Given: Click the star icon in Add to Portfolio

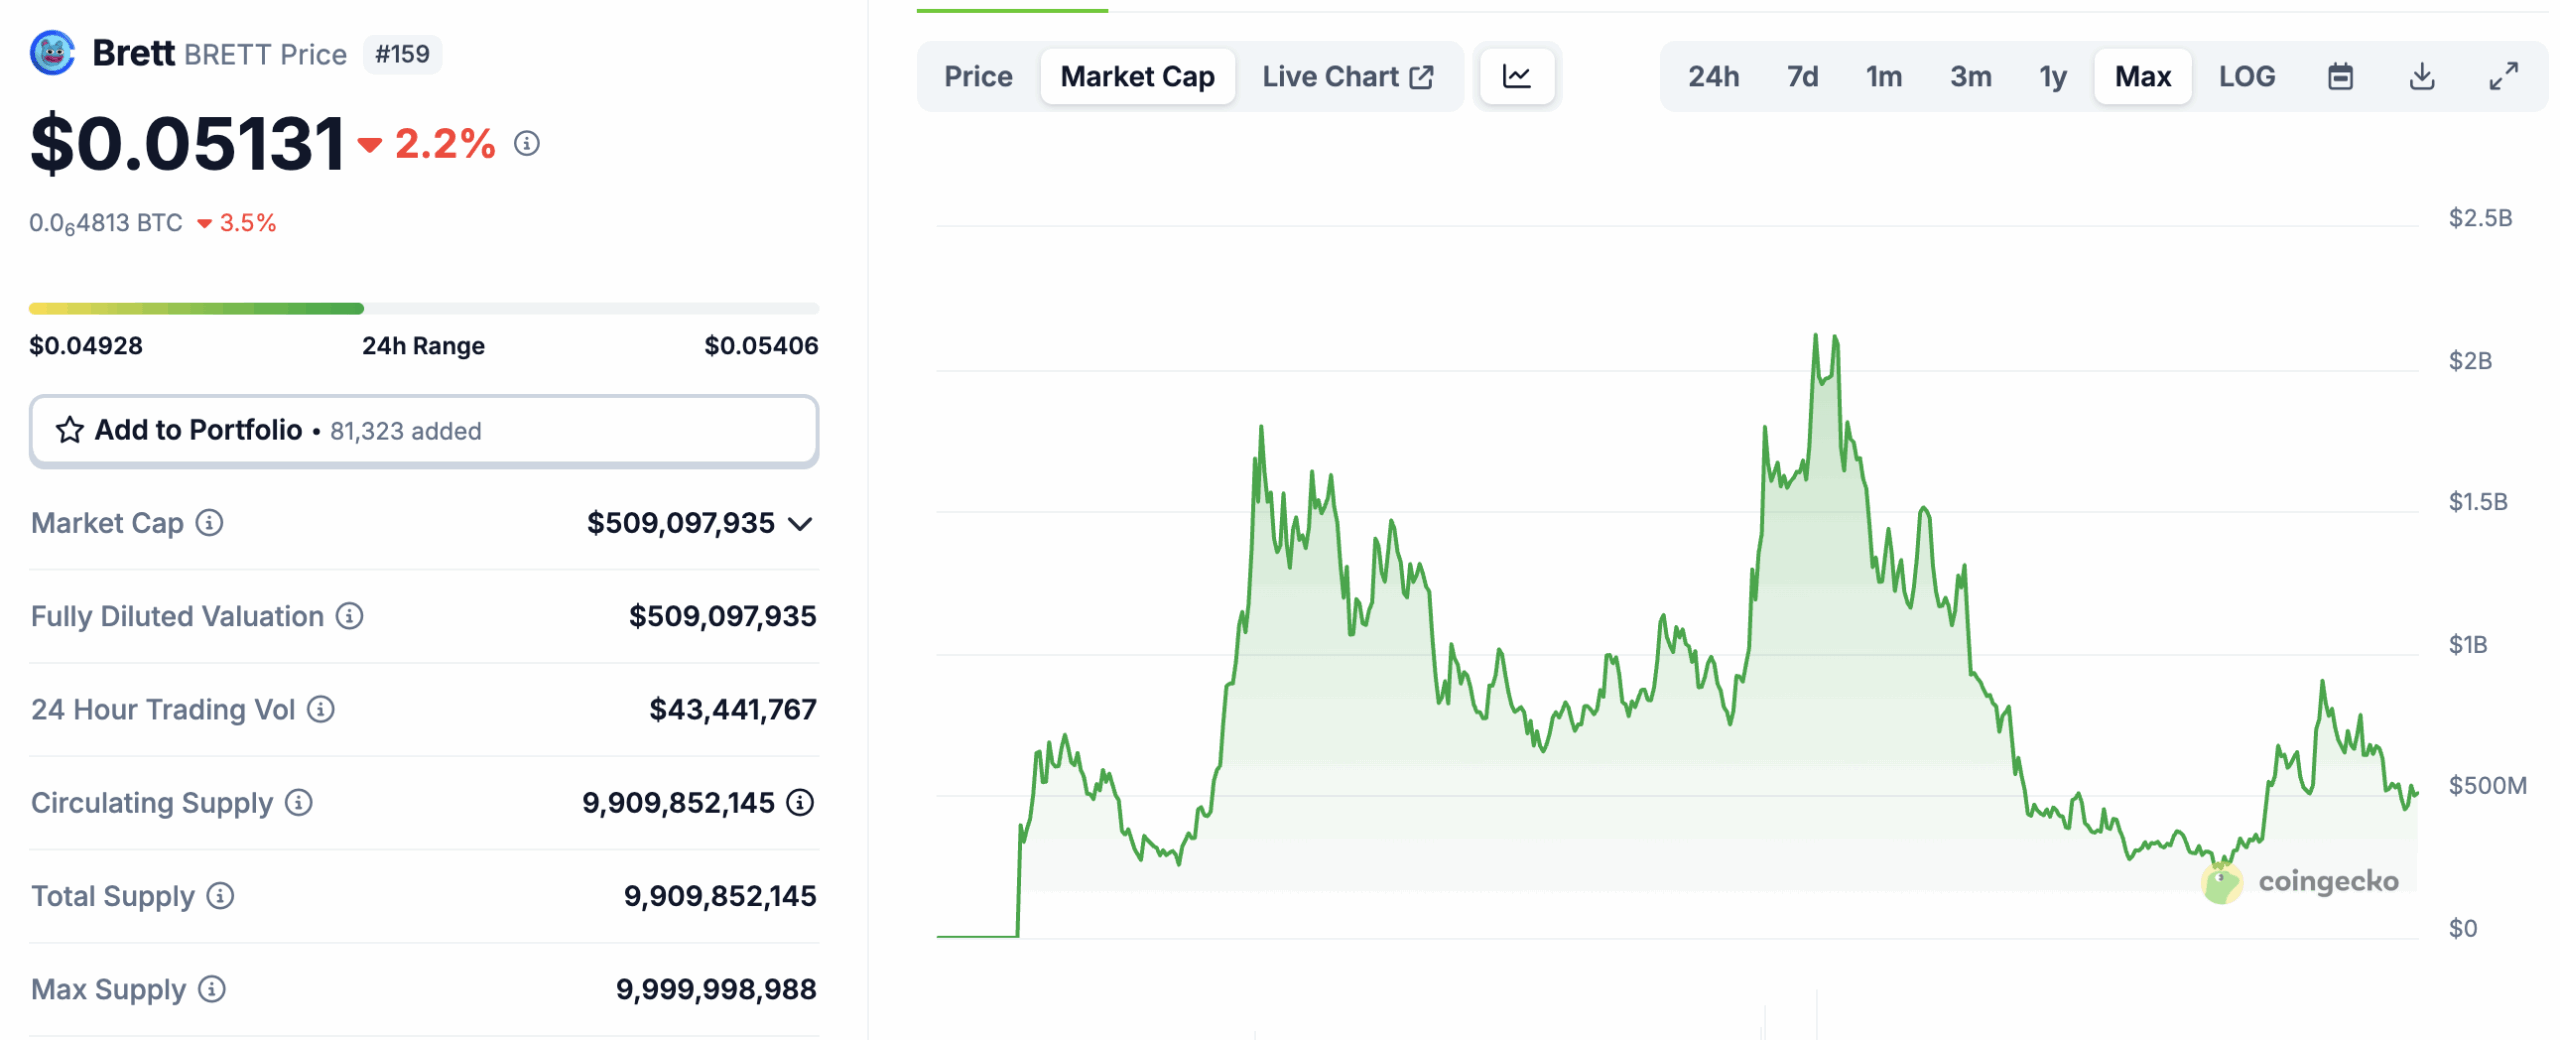Looking at the screenshot, I should (69, 430).
